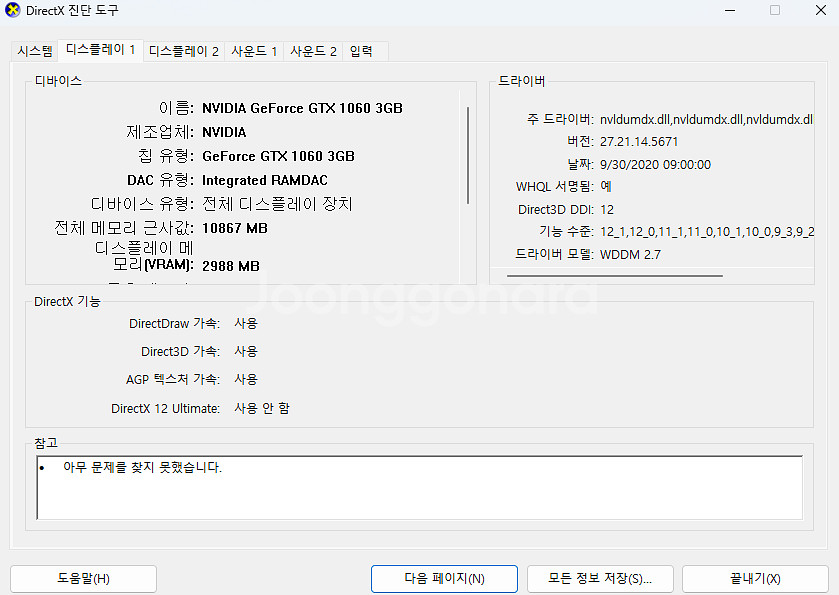This screenshot has height=595, width=839.
Task: Select the 디스플레이 1 tab
Action: pyautogui.click(x=101, y=50)
